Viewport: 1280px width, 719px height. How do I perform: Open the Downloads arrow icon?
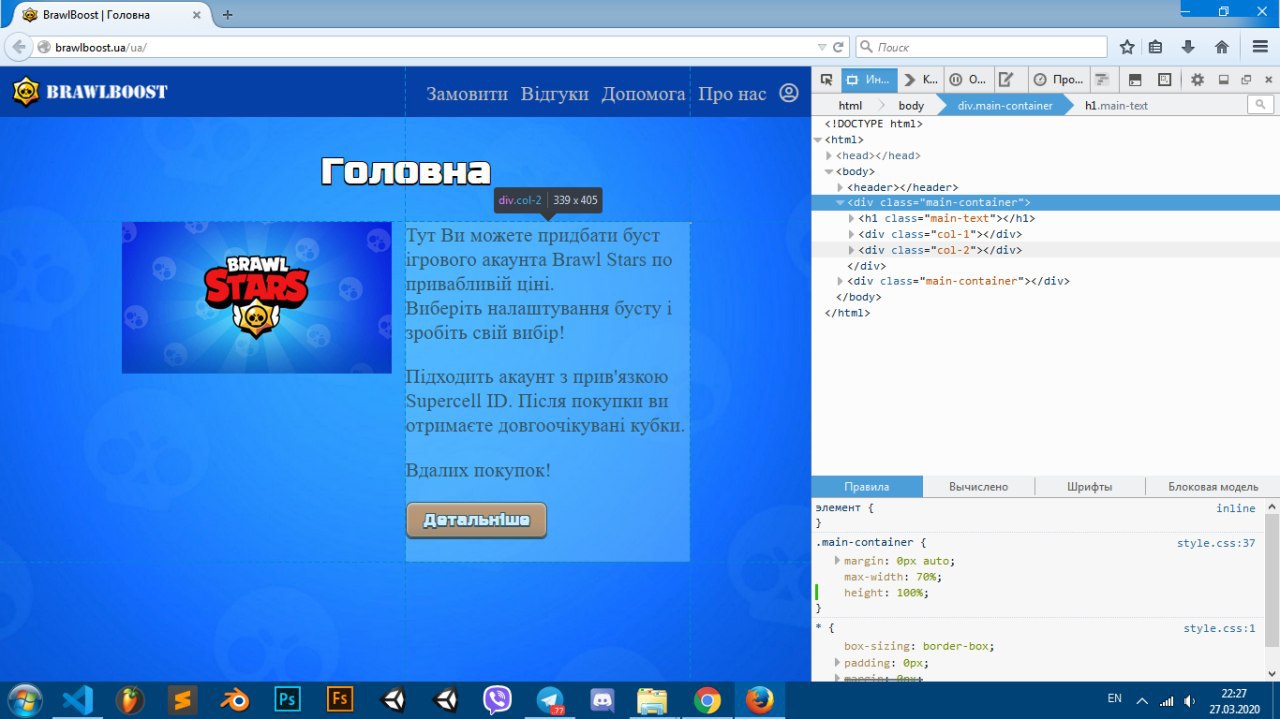(x=1188, y=47)
